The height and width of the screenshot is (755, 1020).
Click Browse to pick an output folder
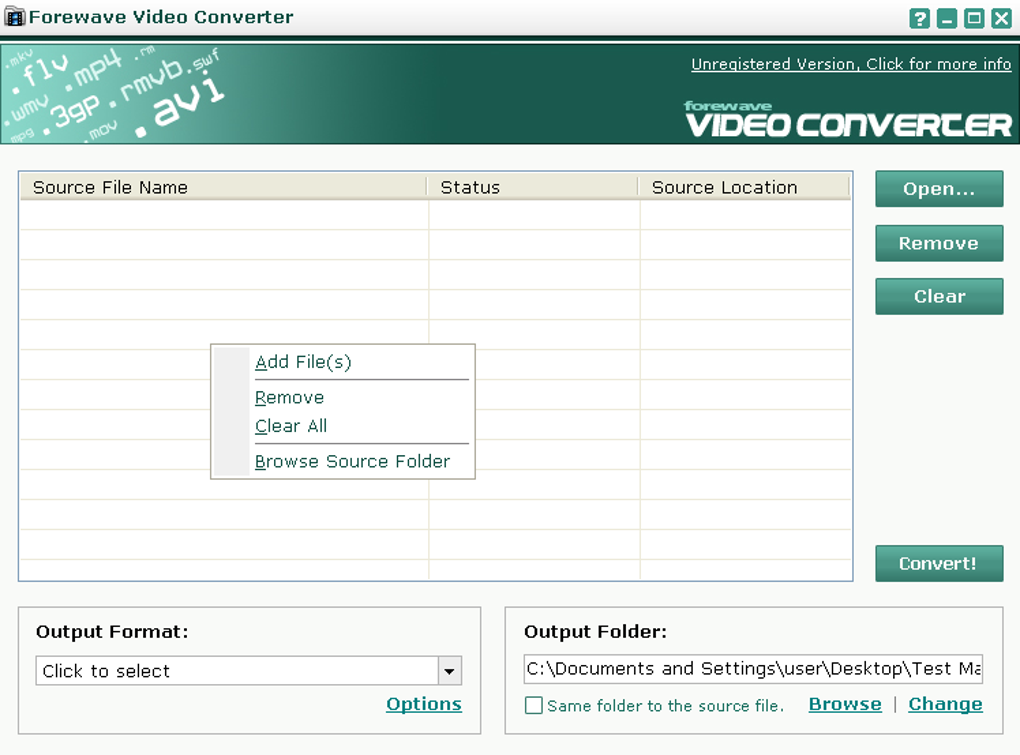(844, 704)
